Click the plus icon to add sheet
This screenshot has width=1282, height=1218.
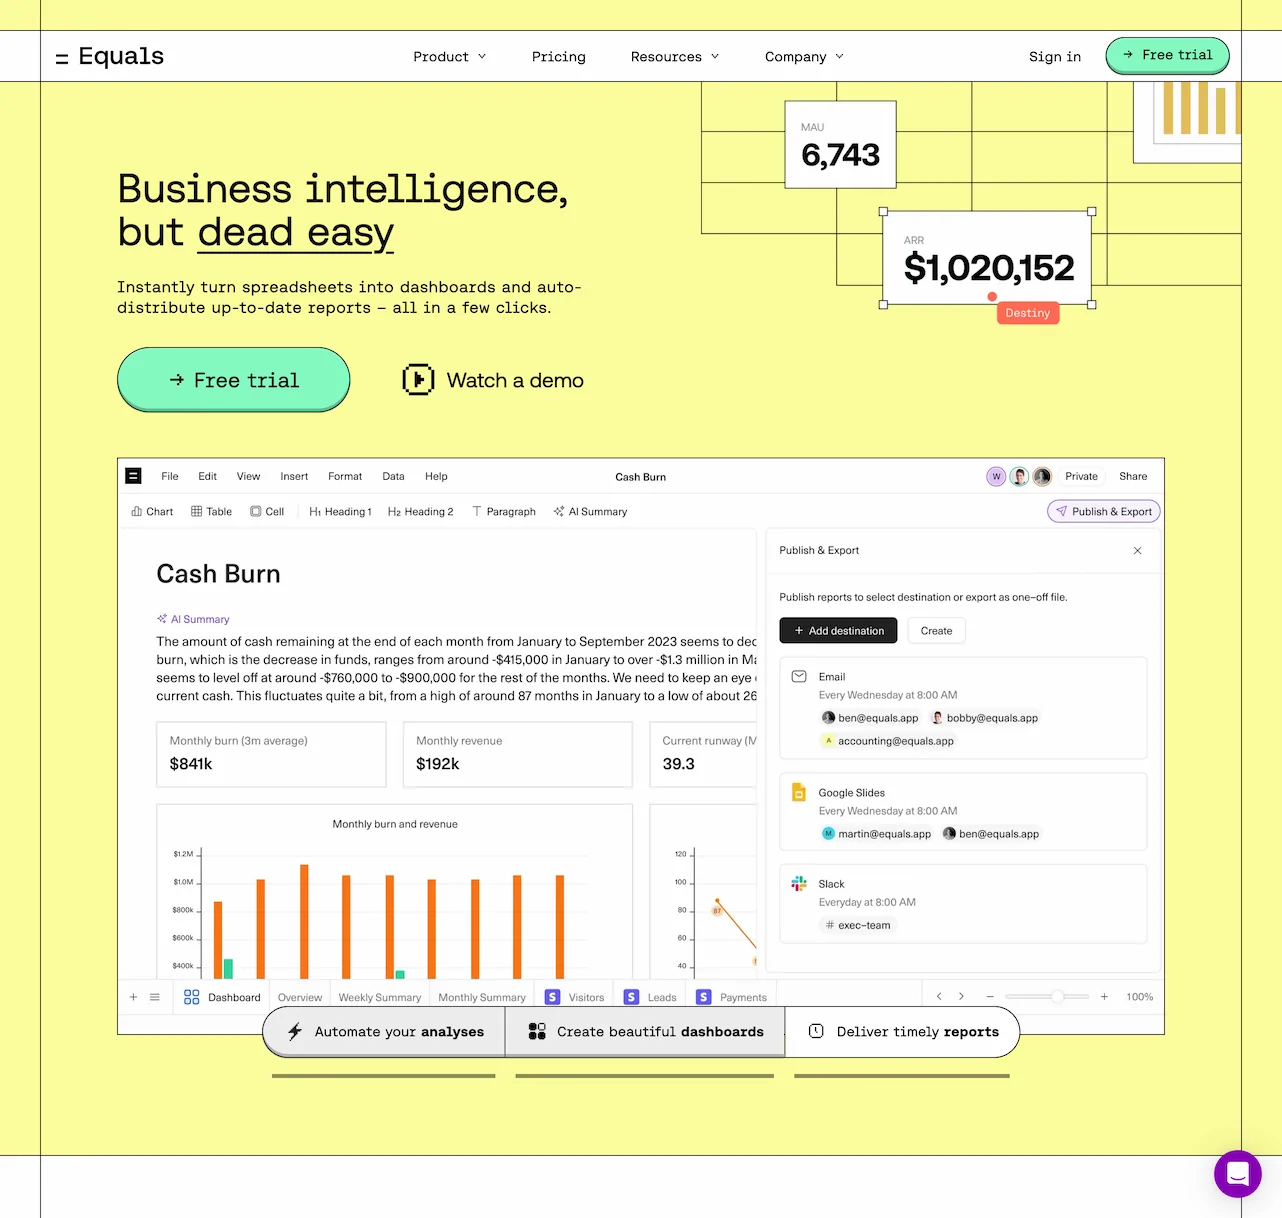pyautogui.click(x=133, y=997)
